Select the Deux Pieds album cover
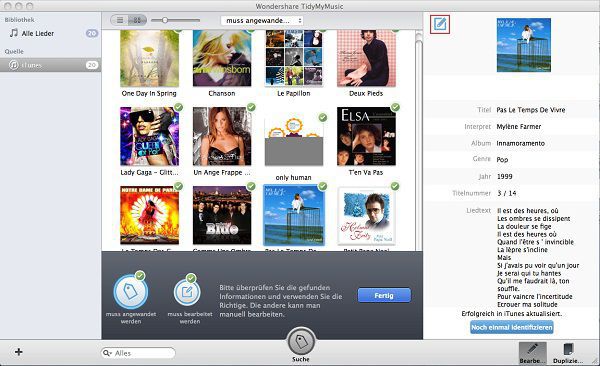 pos(366,59)
